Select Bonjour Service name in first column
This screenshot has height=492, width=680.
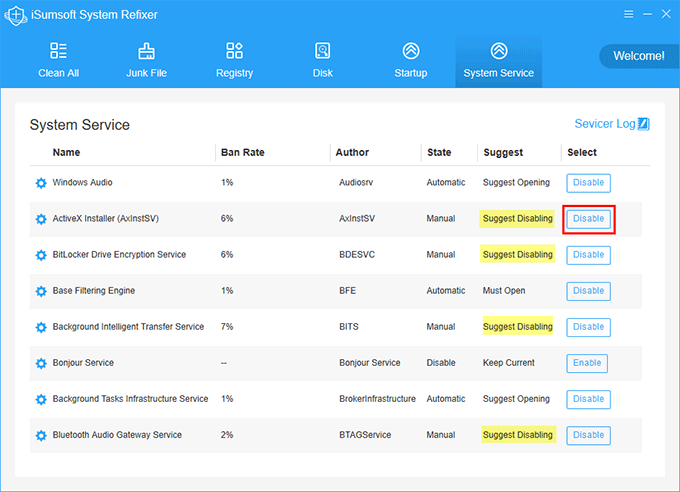click(83, 363)
